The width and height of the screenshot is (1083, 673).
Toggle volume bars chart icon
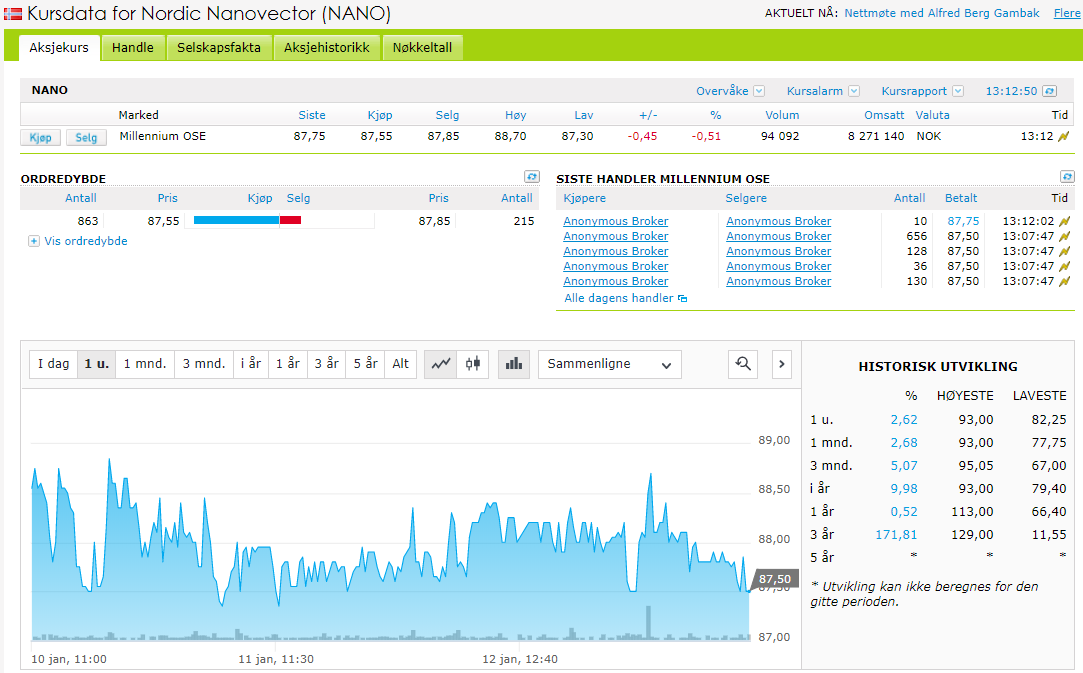514,364
